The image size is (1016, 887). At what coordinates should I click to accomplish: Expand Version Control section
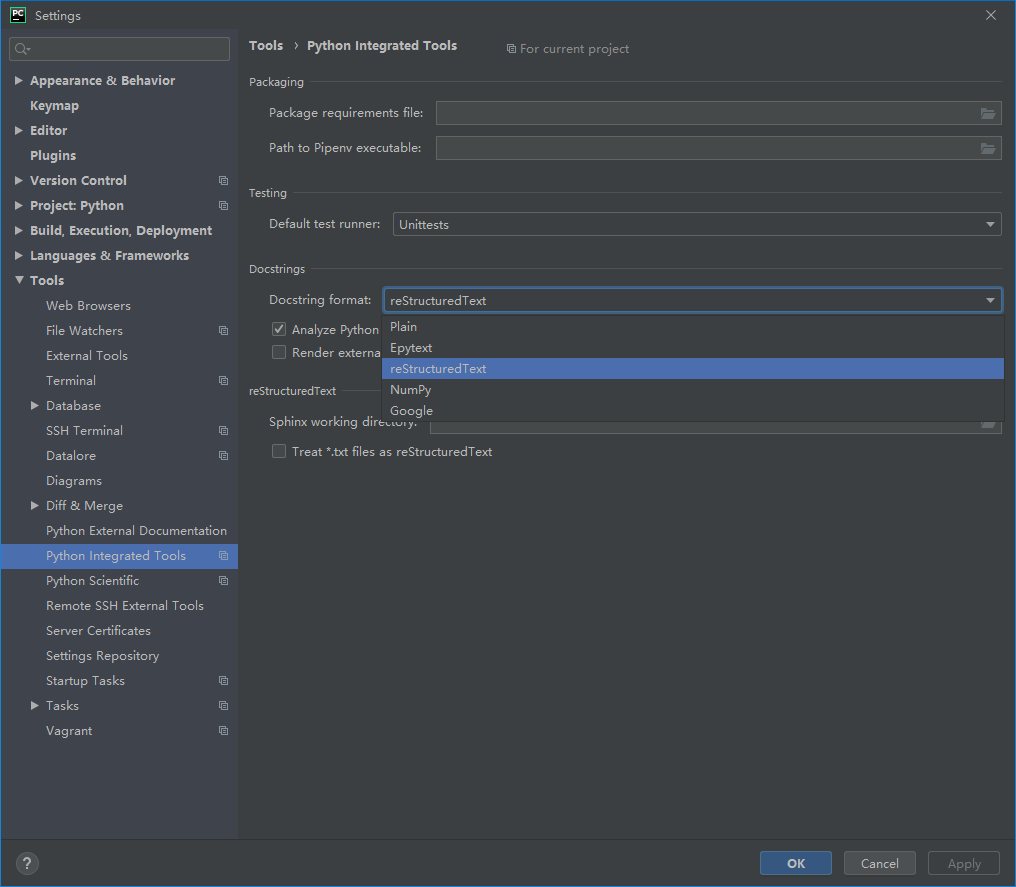tap(19, 180)
